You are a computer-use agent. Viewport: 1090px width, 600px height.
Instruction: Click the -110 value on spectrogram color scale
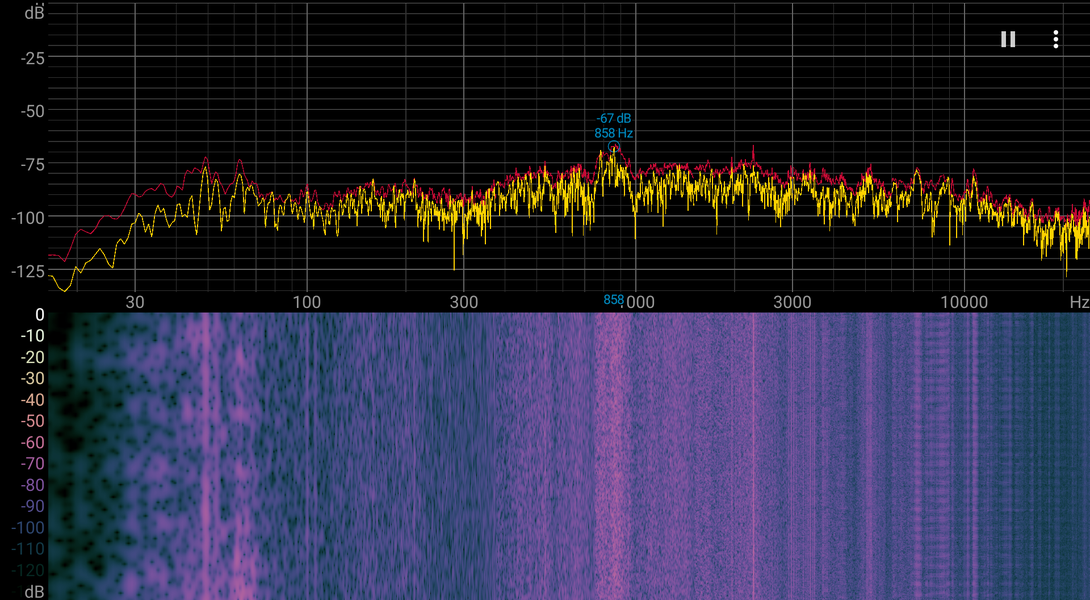click(28, 549)
